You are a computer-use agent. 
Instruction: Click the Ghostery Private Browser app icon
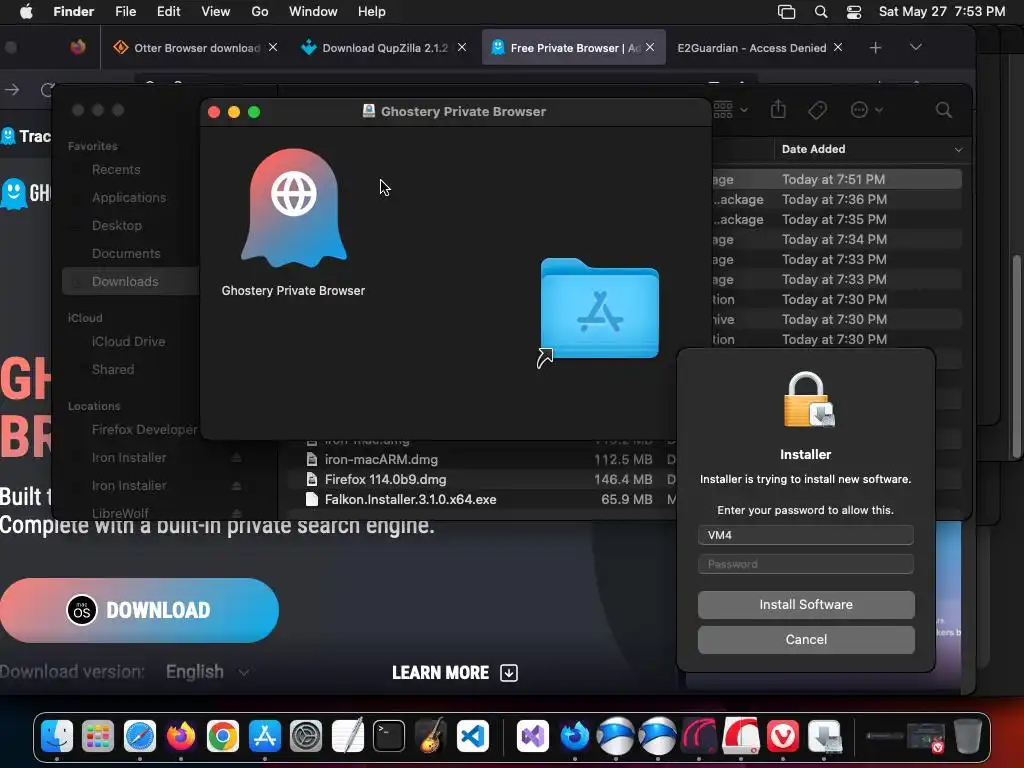pos(294,209)
